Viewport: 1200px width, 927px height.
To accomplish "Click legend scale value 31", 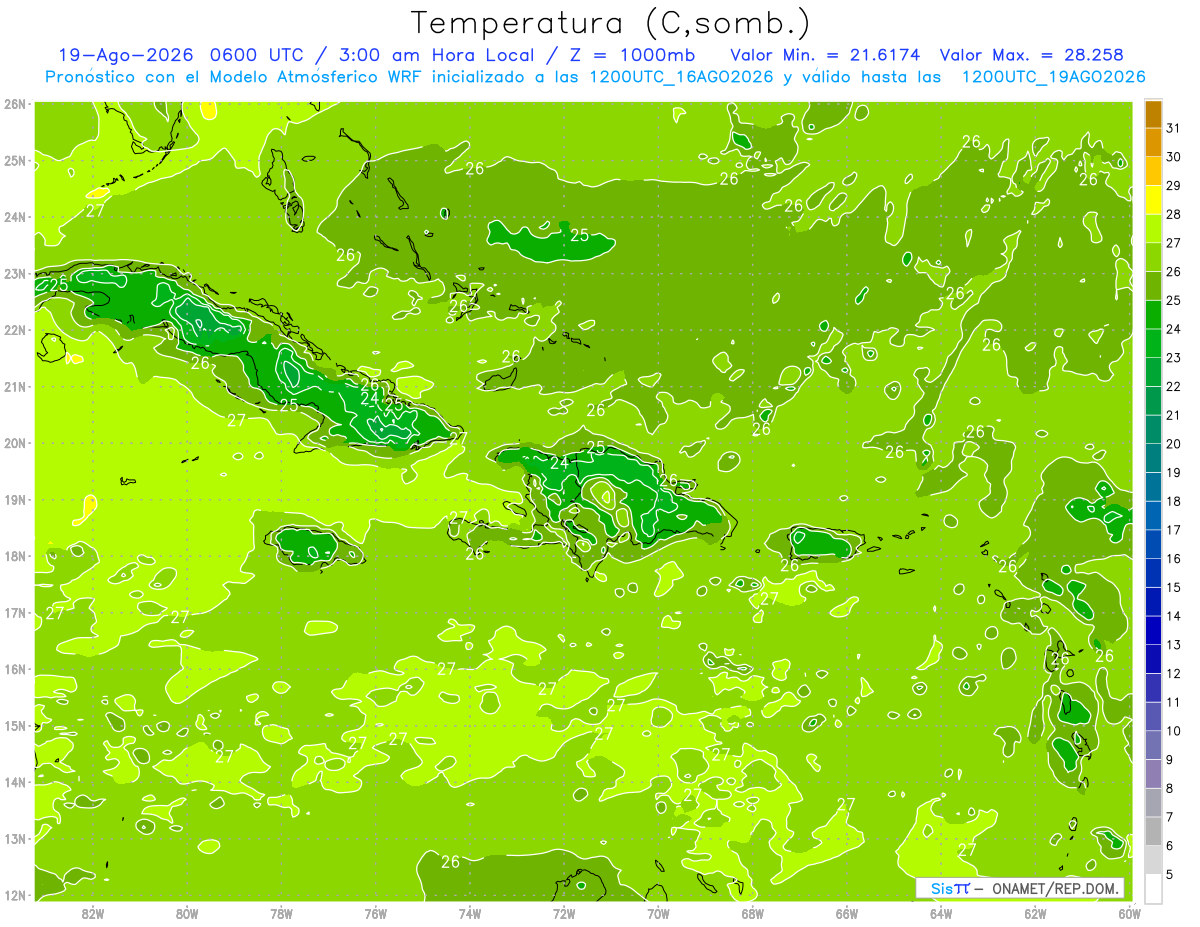I will click(1174, 128).
